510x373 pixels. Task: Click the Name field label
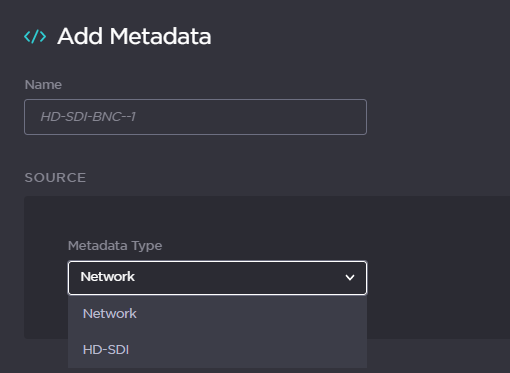coord(43,85)
